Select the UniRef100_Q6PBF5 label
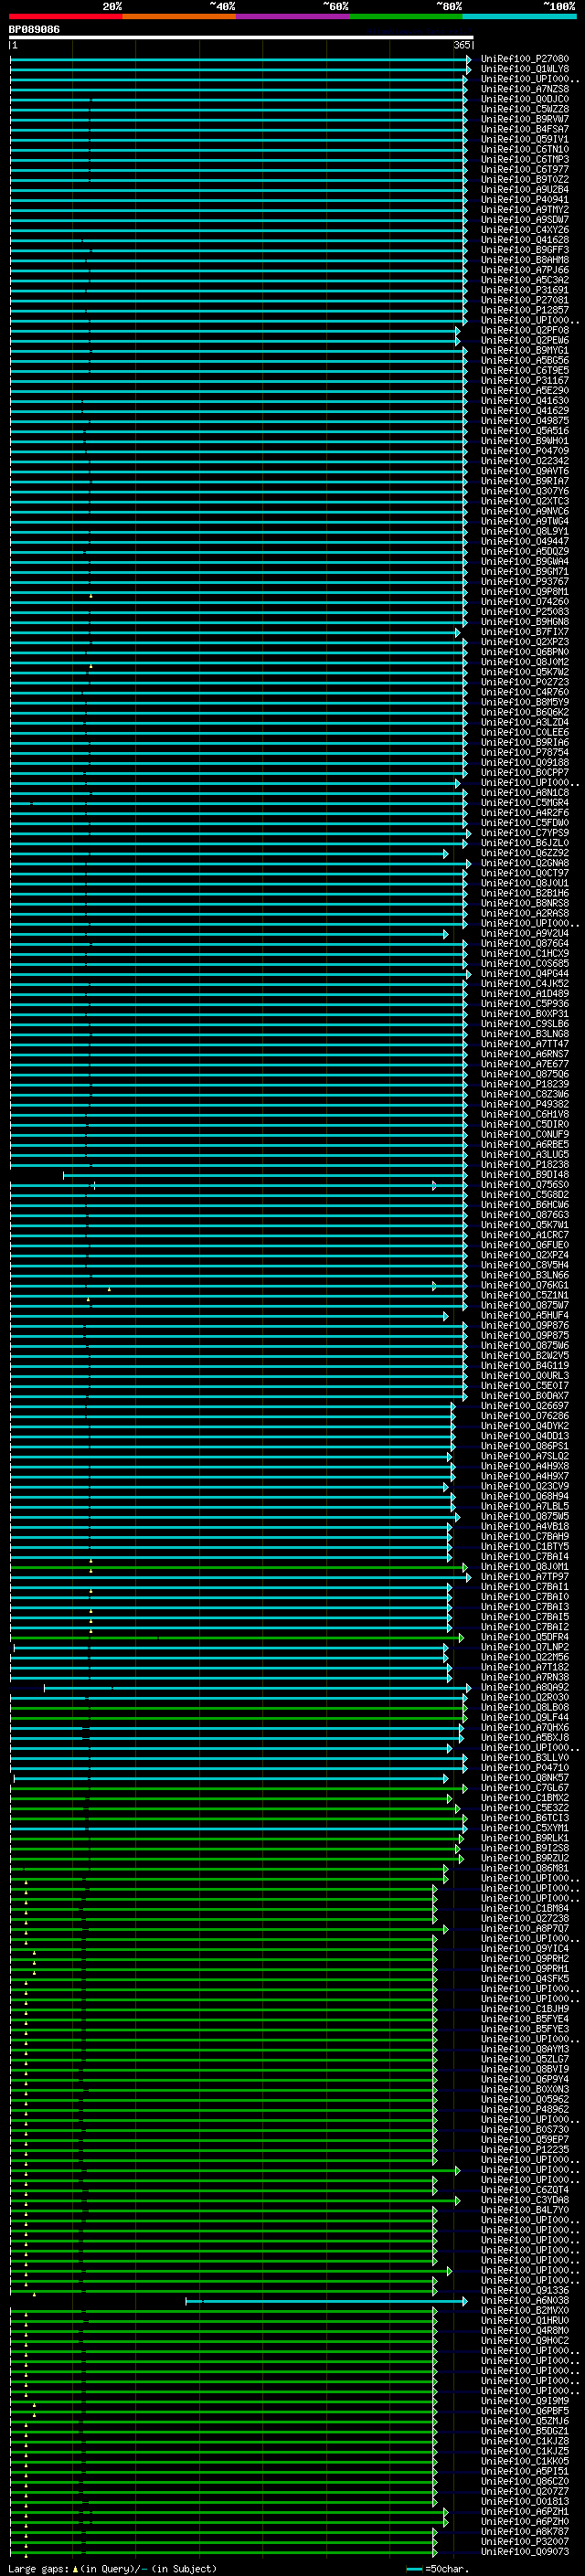Screen dimensions: 585x2576 coord(525,2412)
